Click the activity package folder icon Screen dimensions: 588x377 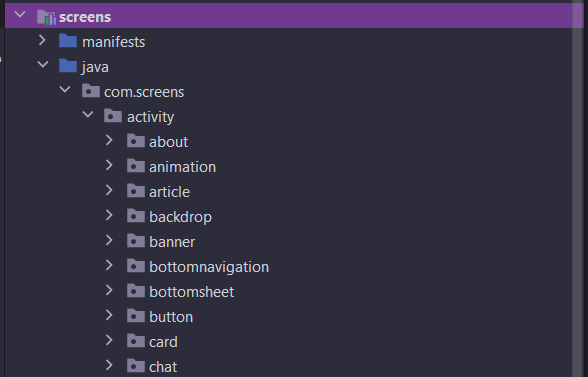(113, 116)
